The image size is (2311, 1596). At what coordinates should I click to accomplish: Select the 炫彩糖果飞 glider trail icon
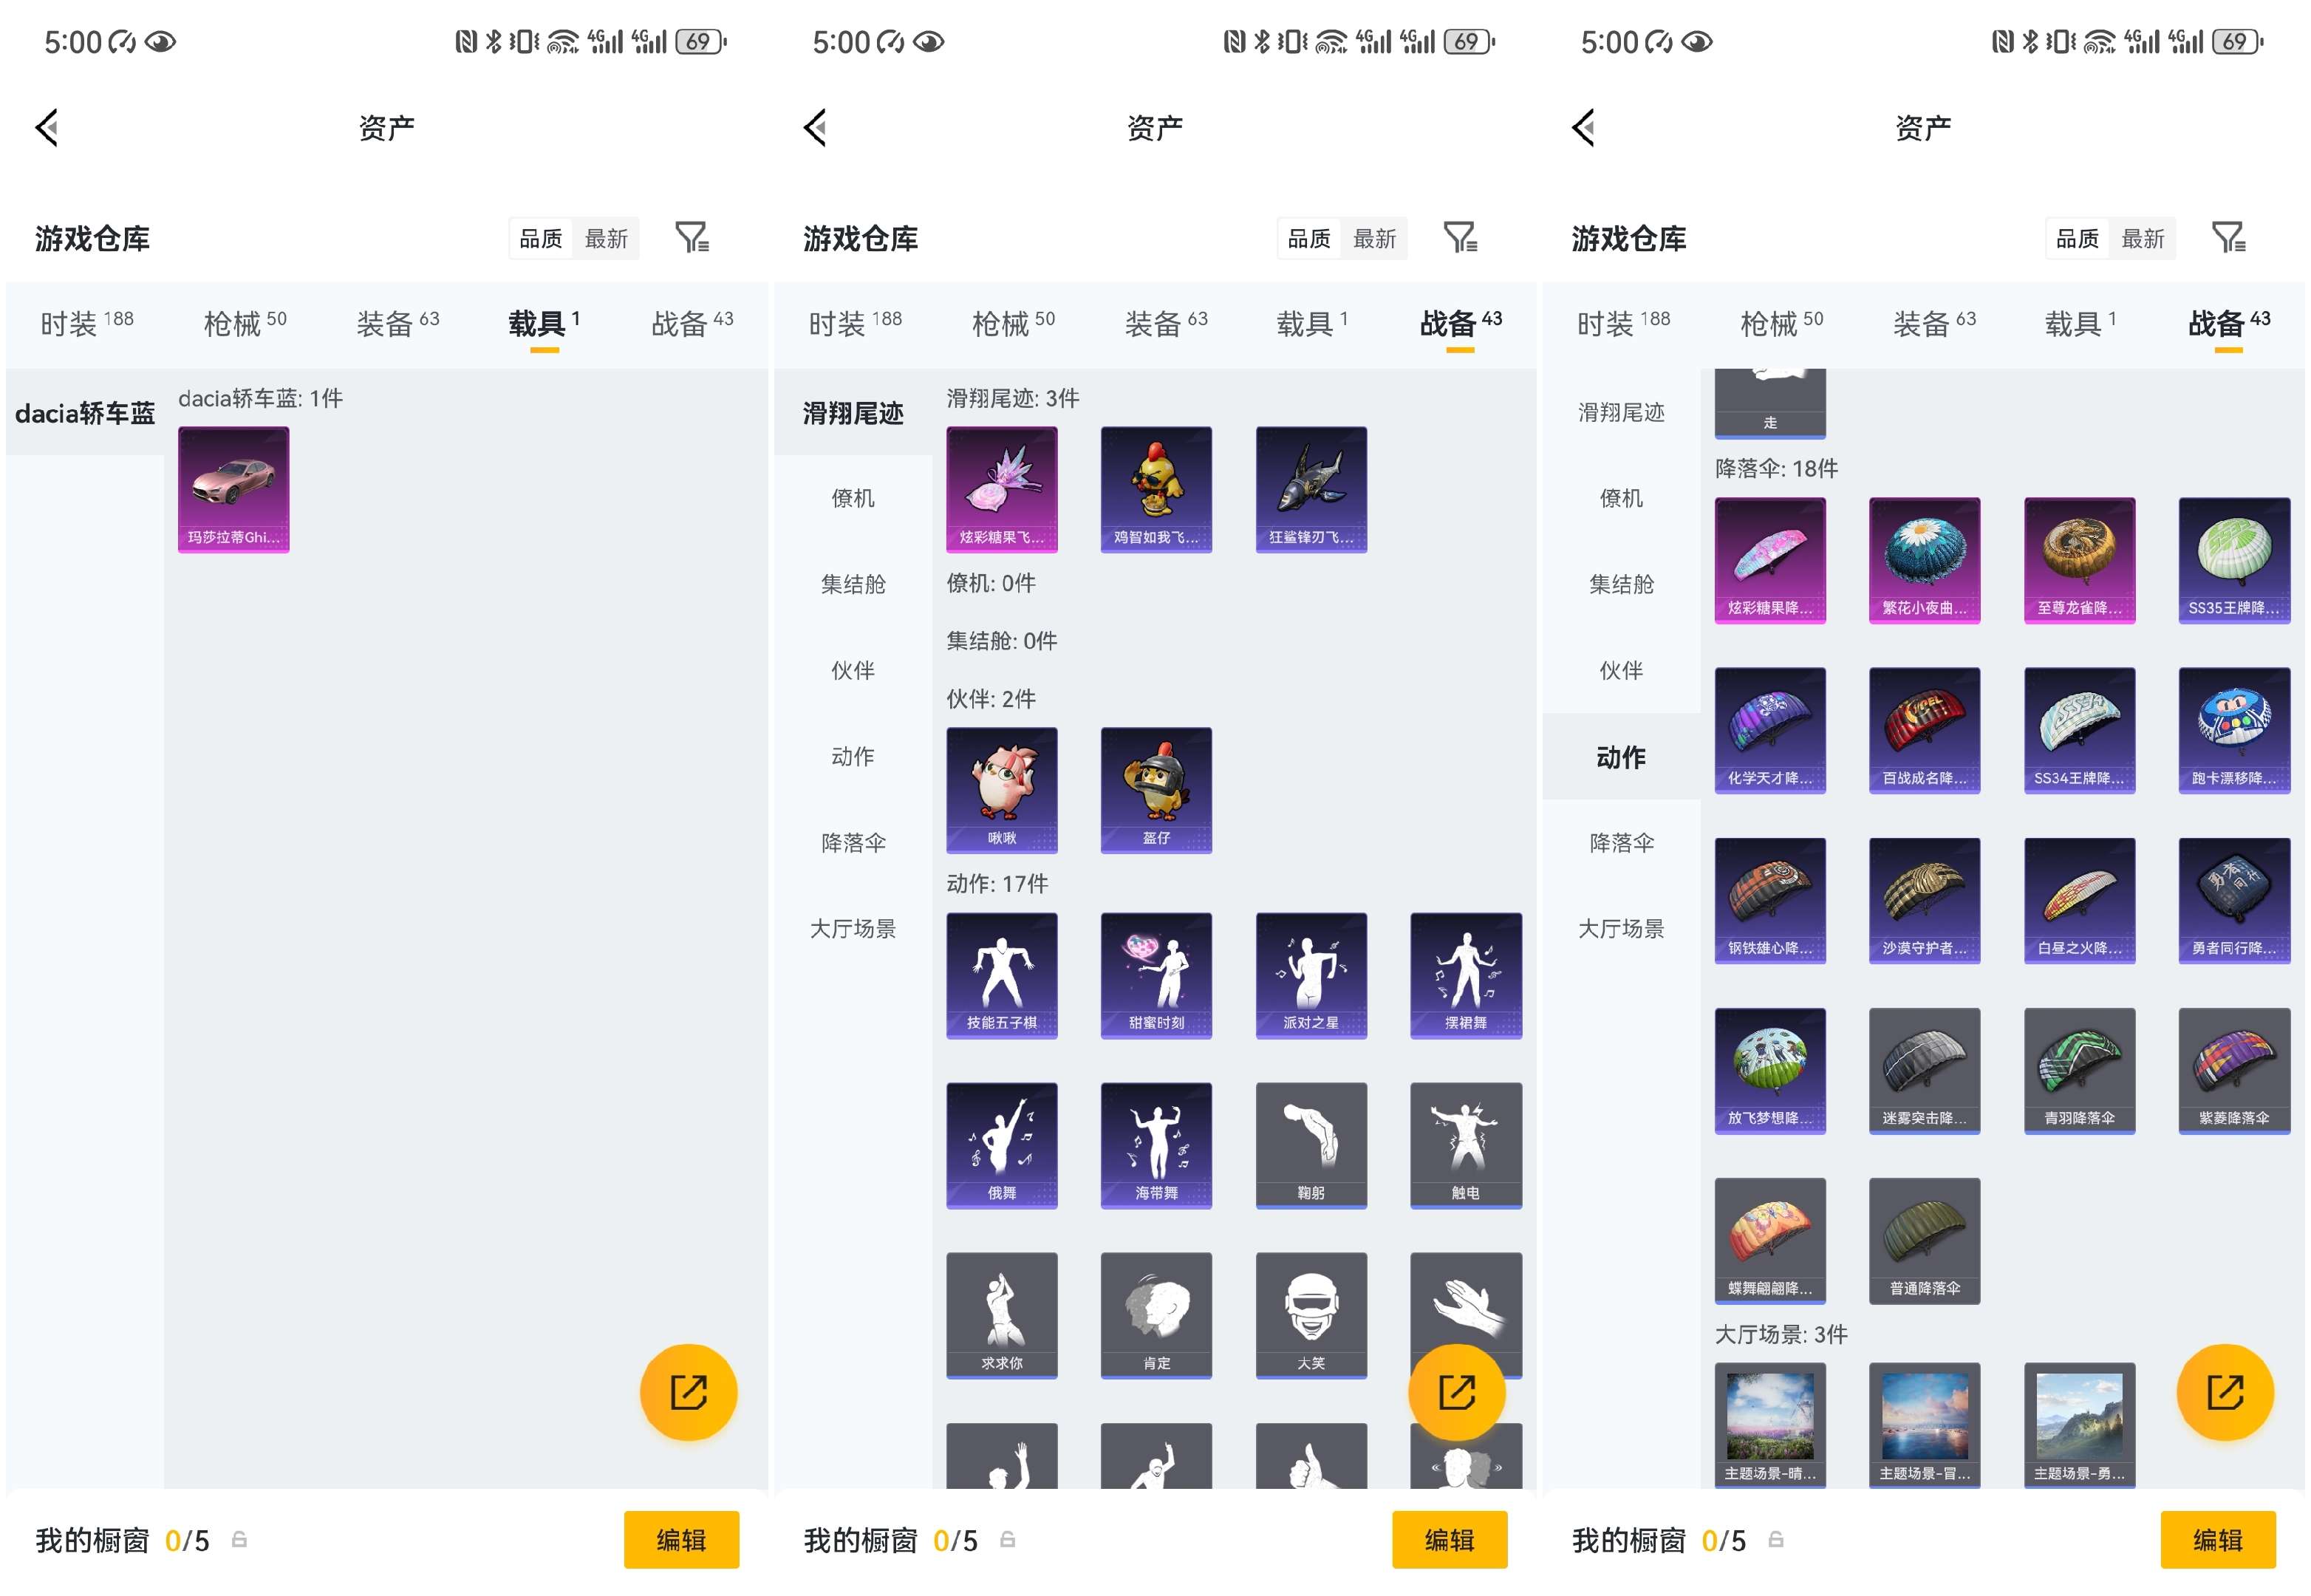[1002, 488]
